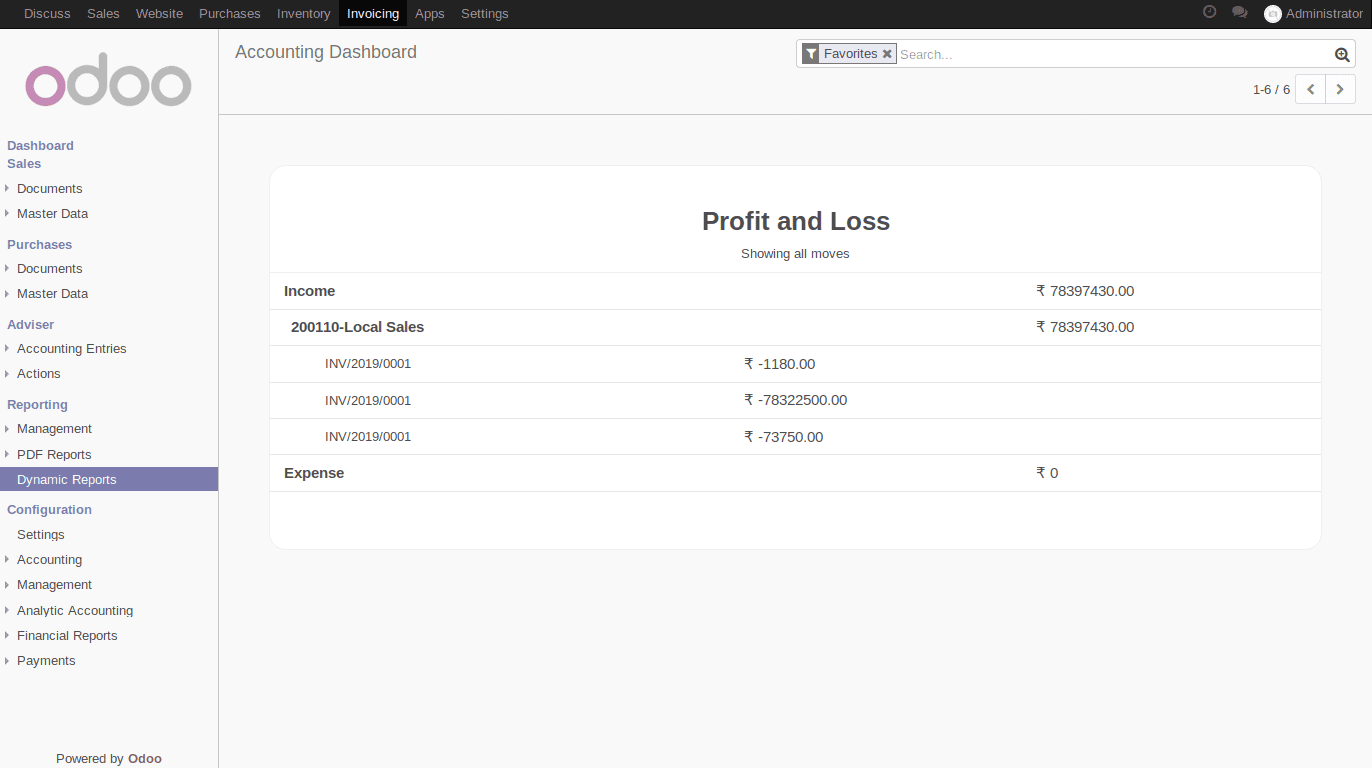
Task: Open the conversations chat icon
Action: click(1240, 13)
